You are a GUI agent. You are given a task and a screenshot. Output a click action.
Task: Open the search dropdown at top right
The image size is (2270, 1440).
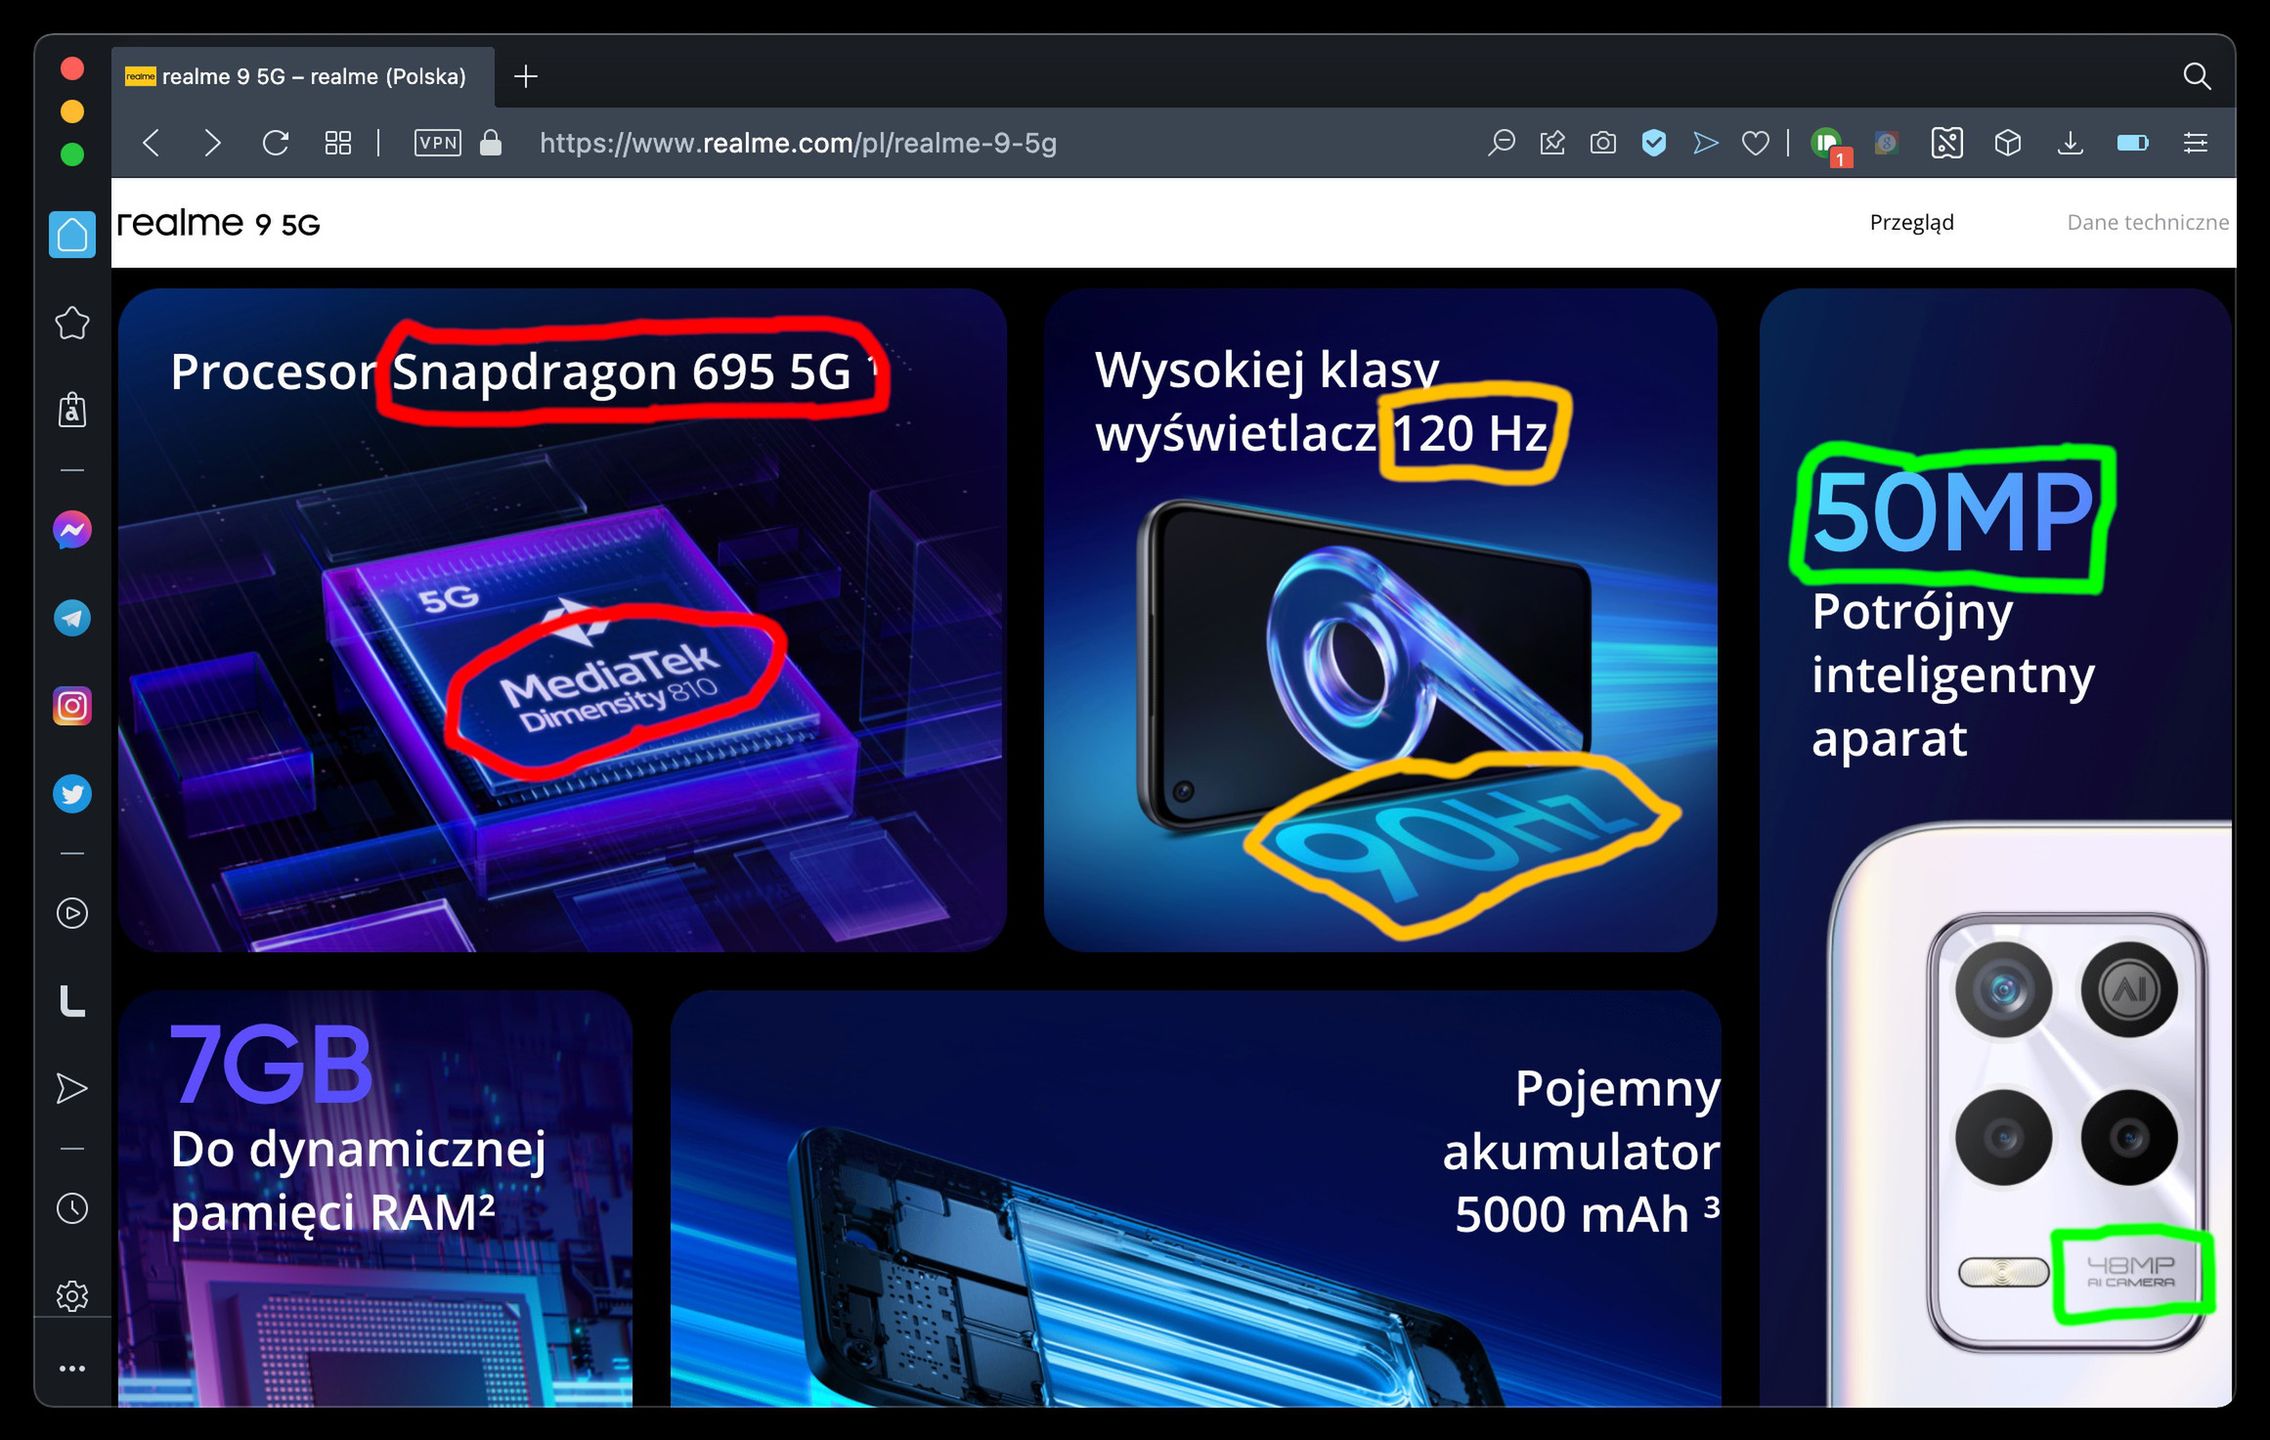point(2197,76)
